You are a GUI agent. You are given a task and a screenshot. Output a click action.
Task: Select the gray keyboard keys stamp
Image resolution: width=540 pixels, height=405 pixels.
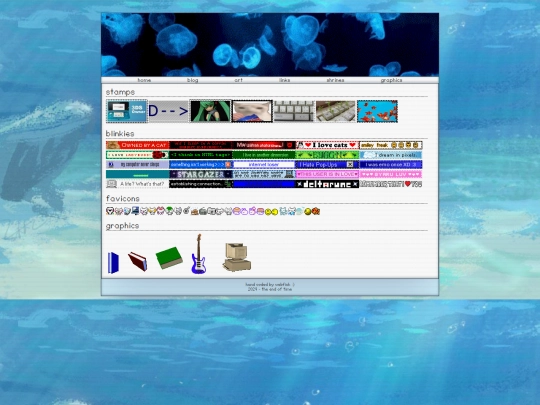pyautogui.click(x=294, y=111)
